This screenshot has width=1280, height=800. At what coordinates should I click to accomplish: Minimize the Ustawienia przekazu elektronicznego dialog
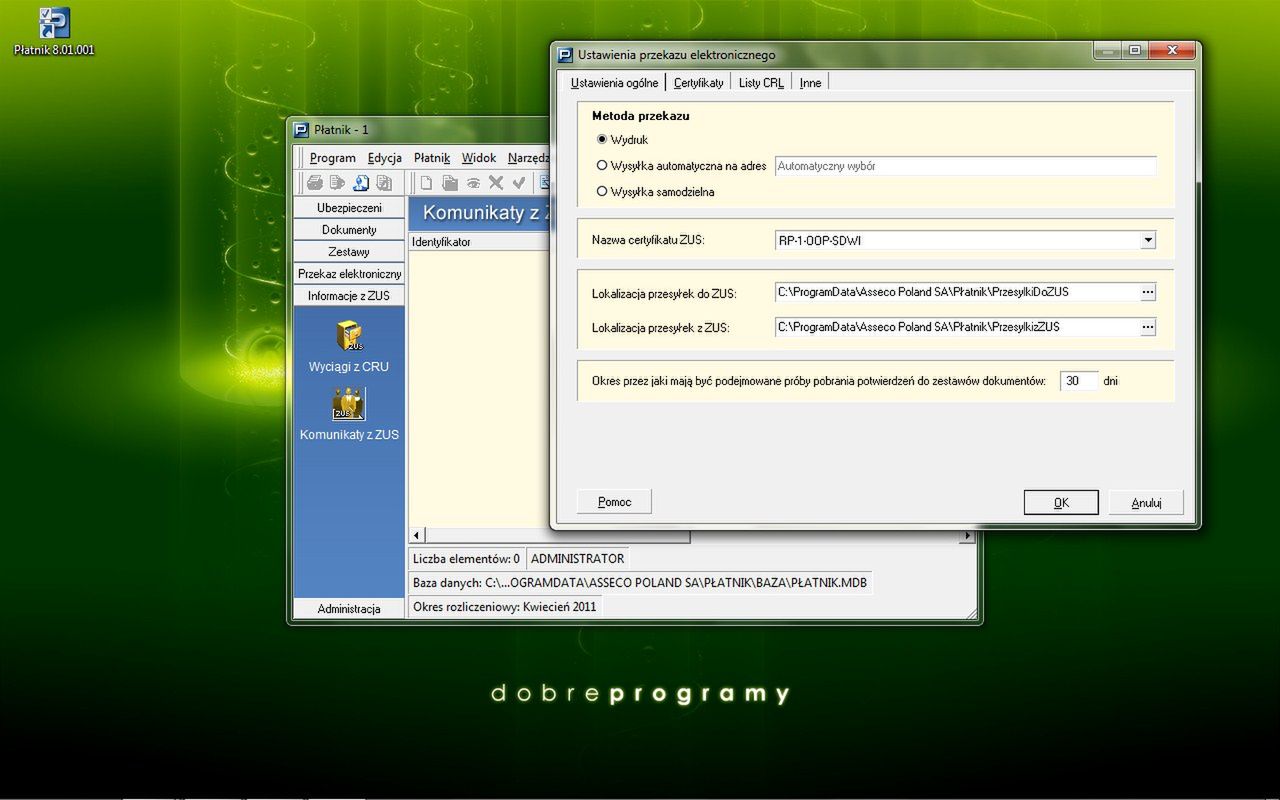(x=1108, y=50)
